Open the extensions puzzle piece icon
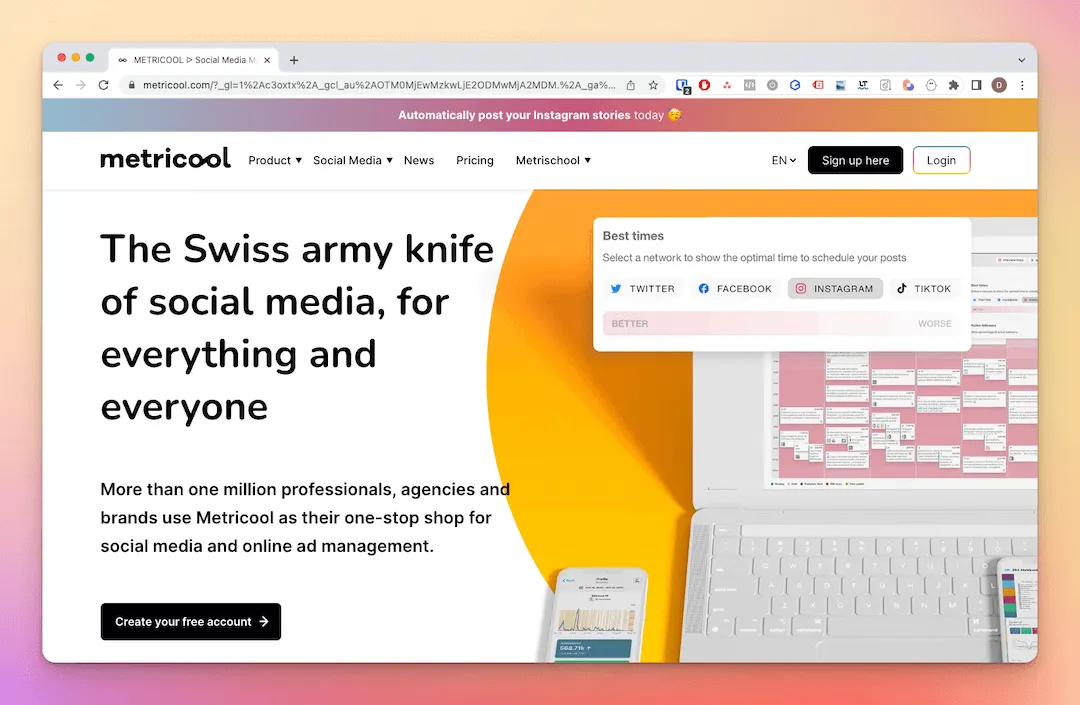 [953, 85]
